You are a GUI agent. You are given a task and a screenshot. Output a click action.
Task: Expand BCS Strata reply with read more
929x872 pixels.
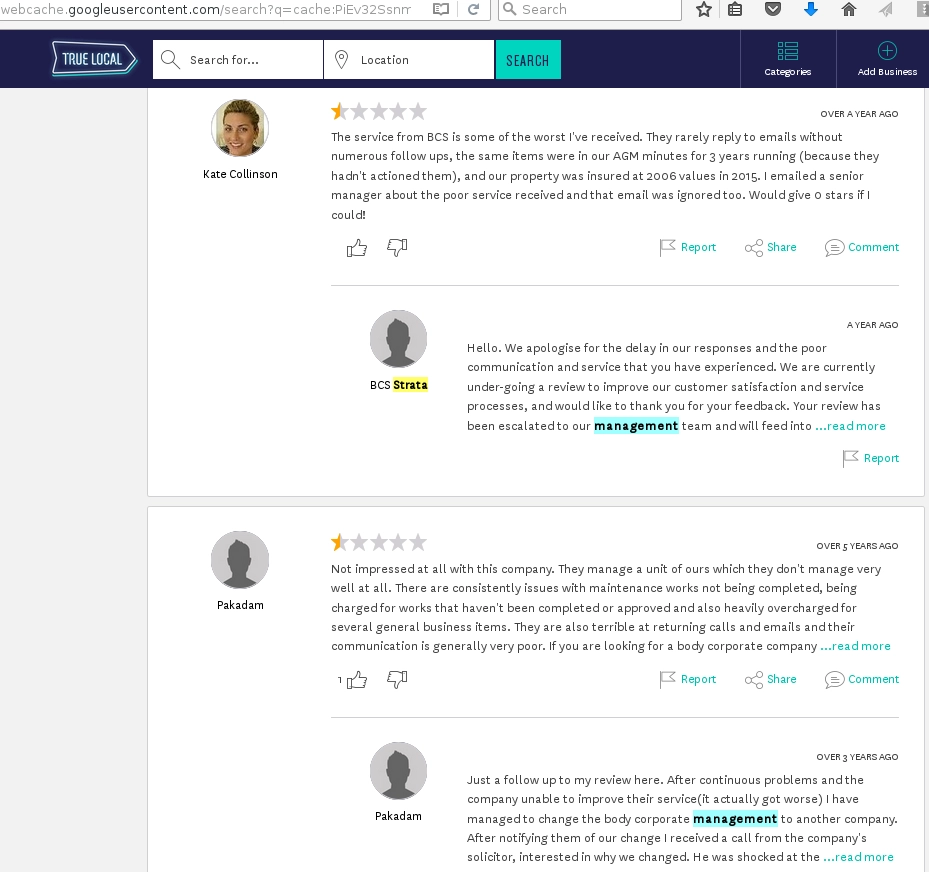[x=850, y=426]
